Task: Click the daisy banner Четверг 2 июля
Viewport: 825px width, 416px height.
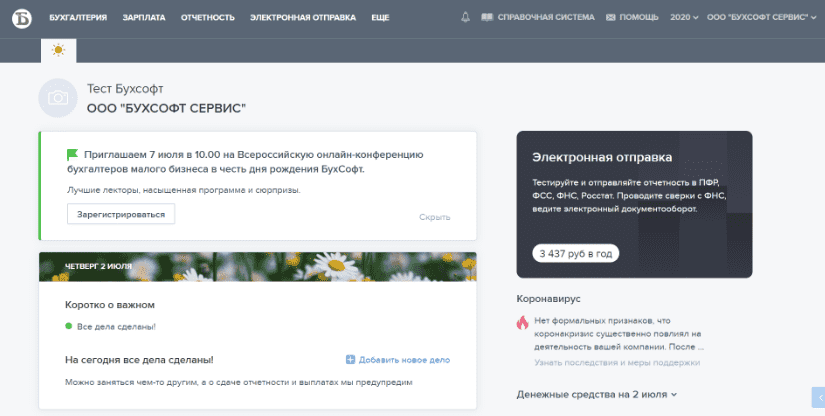Action: coord(258,267)
